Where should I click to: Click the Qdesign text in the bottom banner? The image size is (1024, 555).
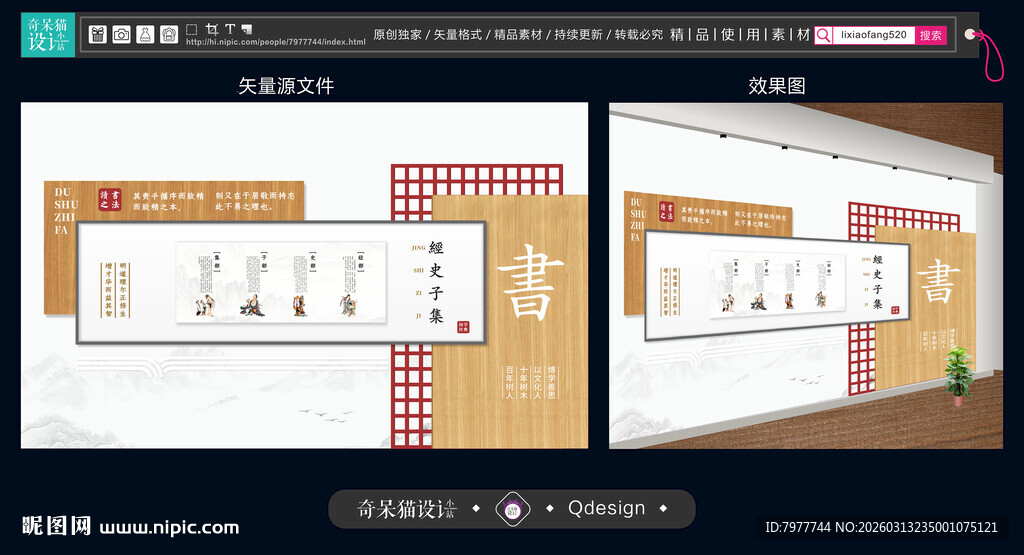607,508
